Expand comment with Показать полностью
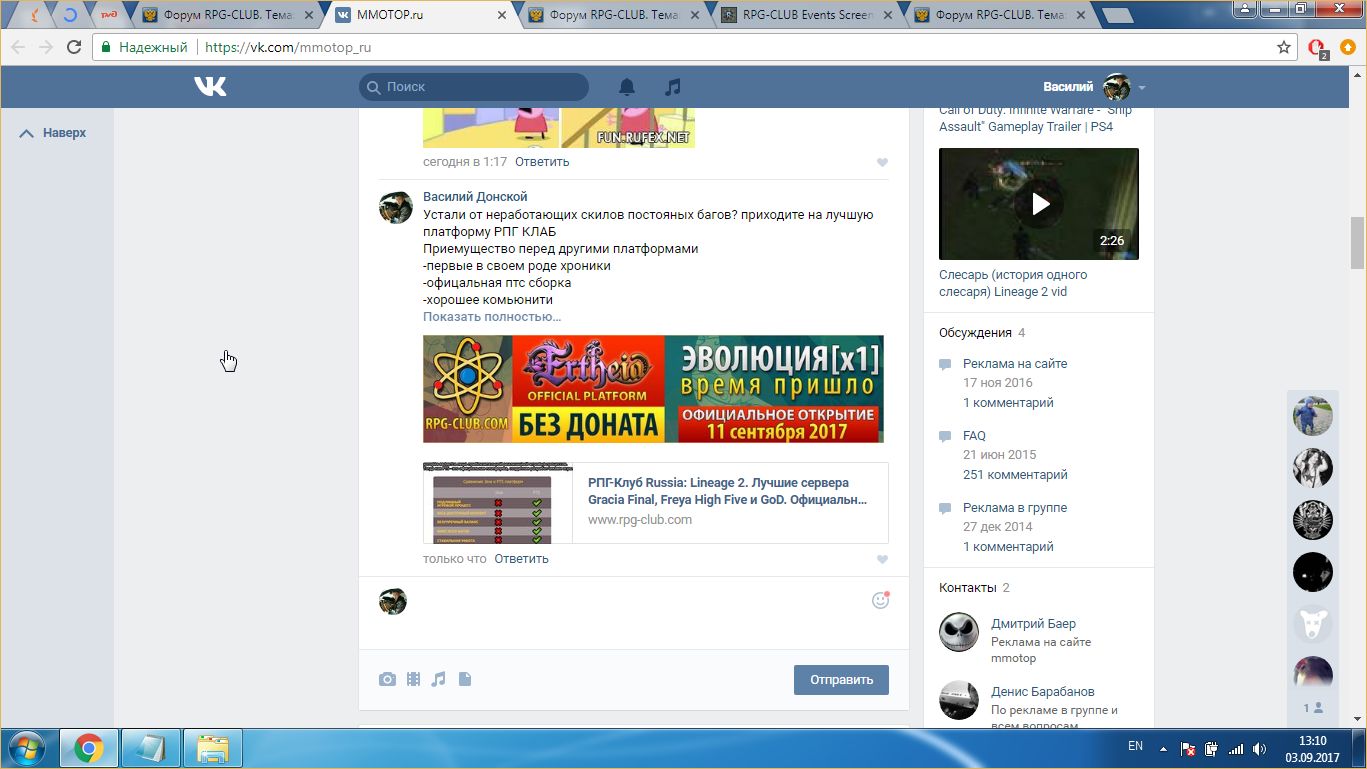Image resolution: width=1367 pixels, height=769 pixels. pos(492,316)
